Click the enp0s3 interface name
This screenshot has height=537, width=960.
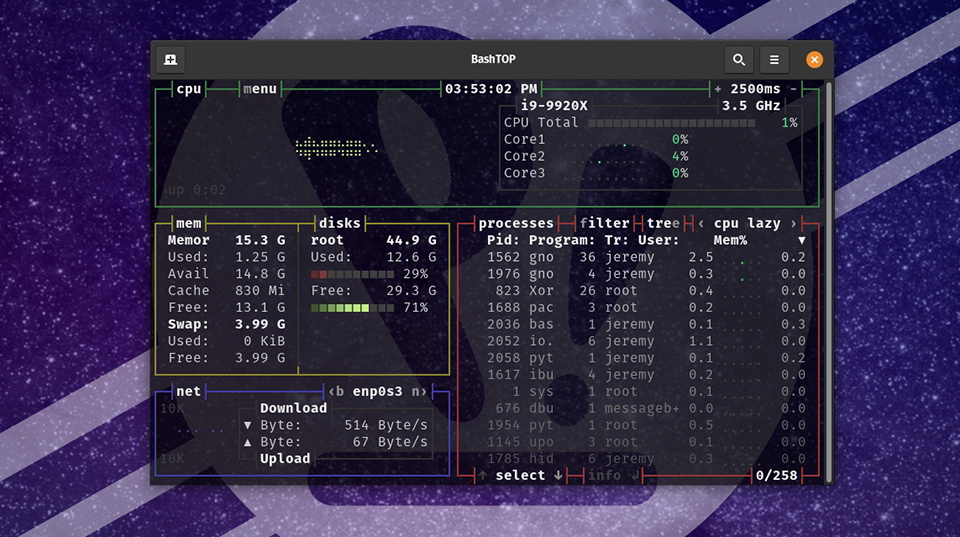point(378,391)
